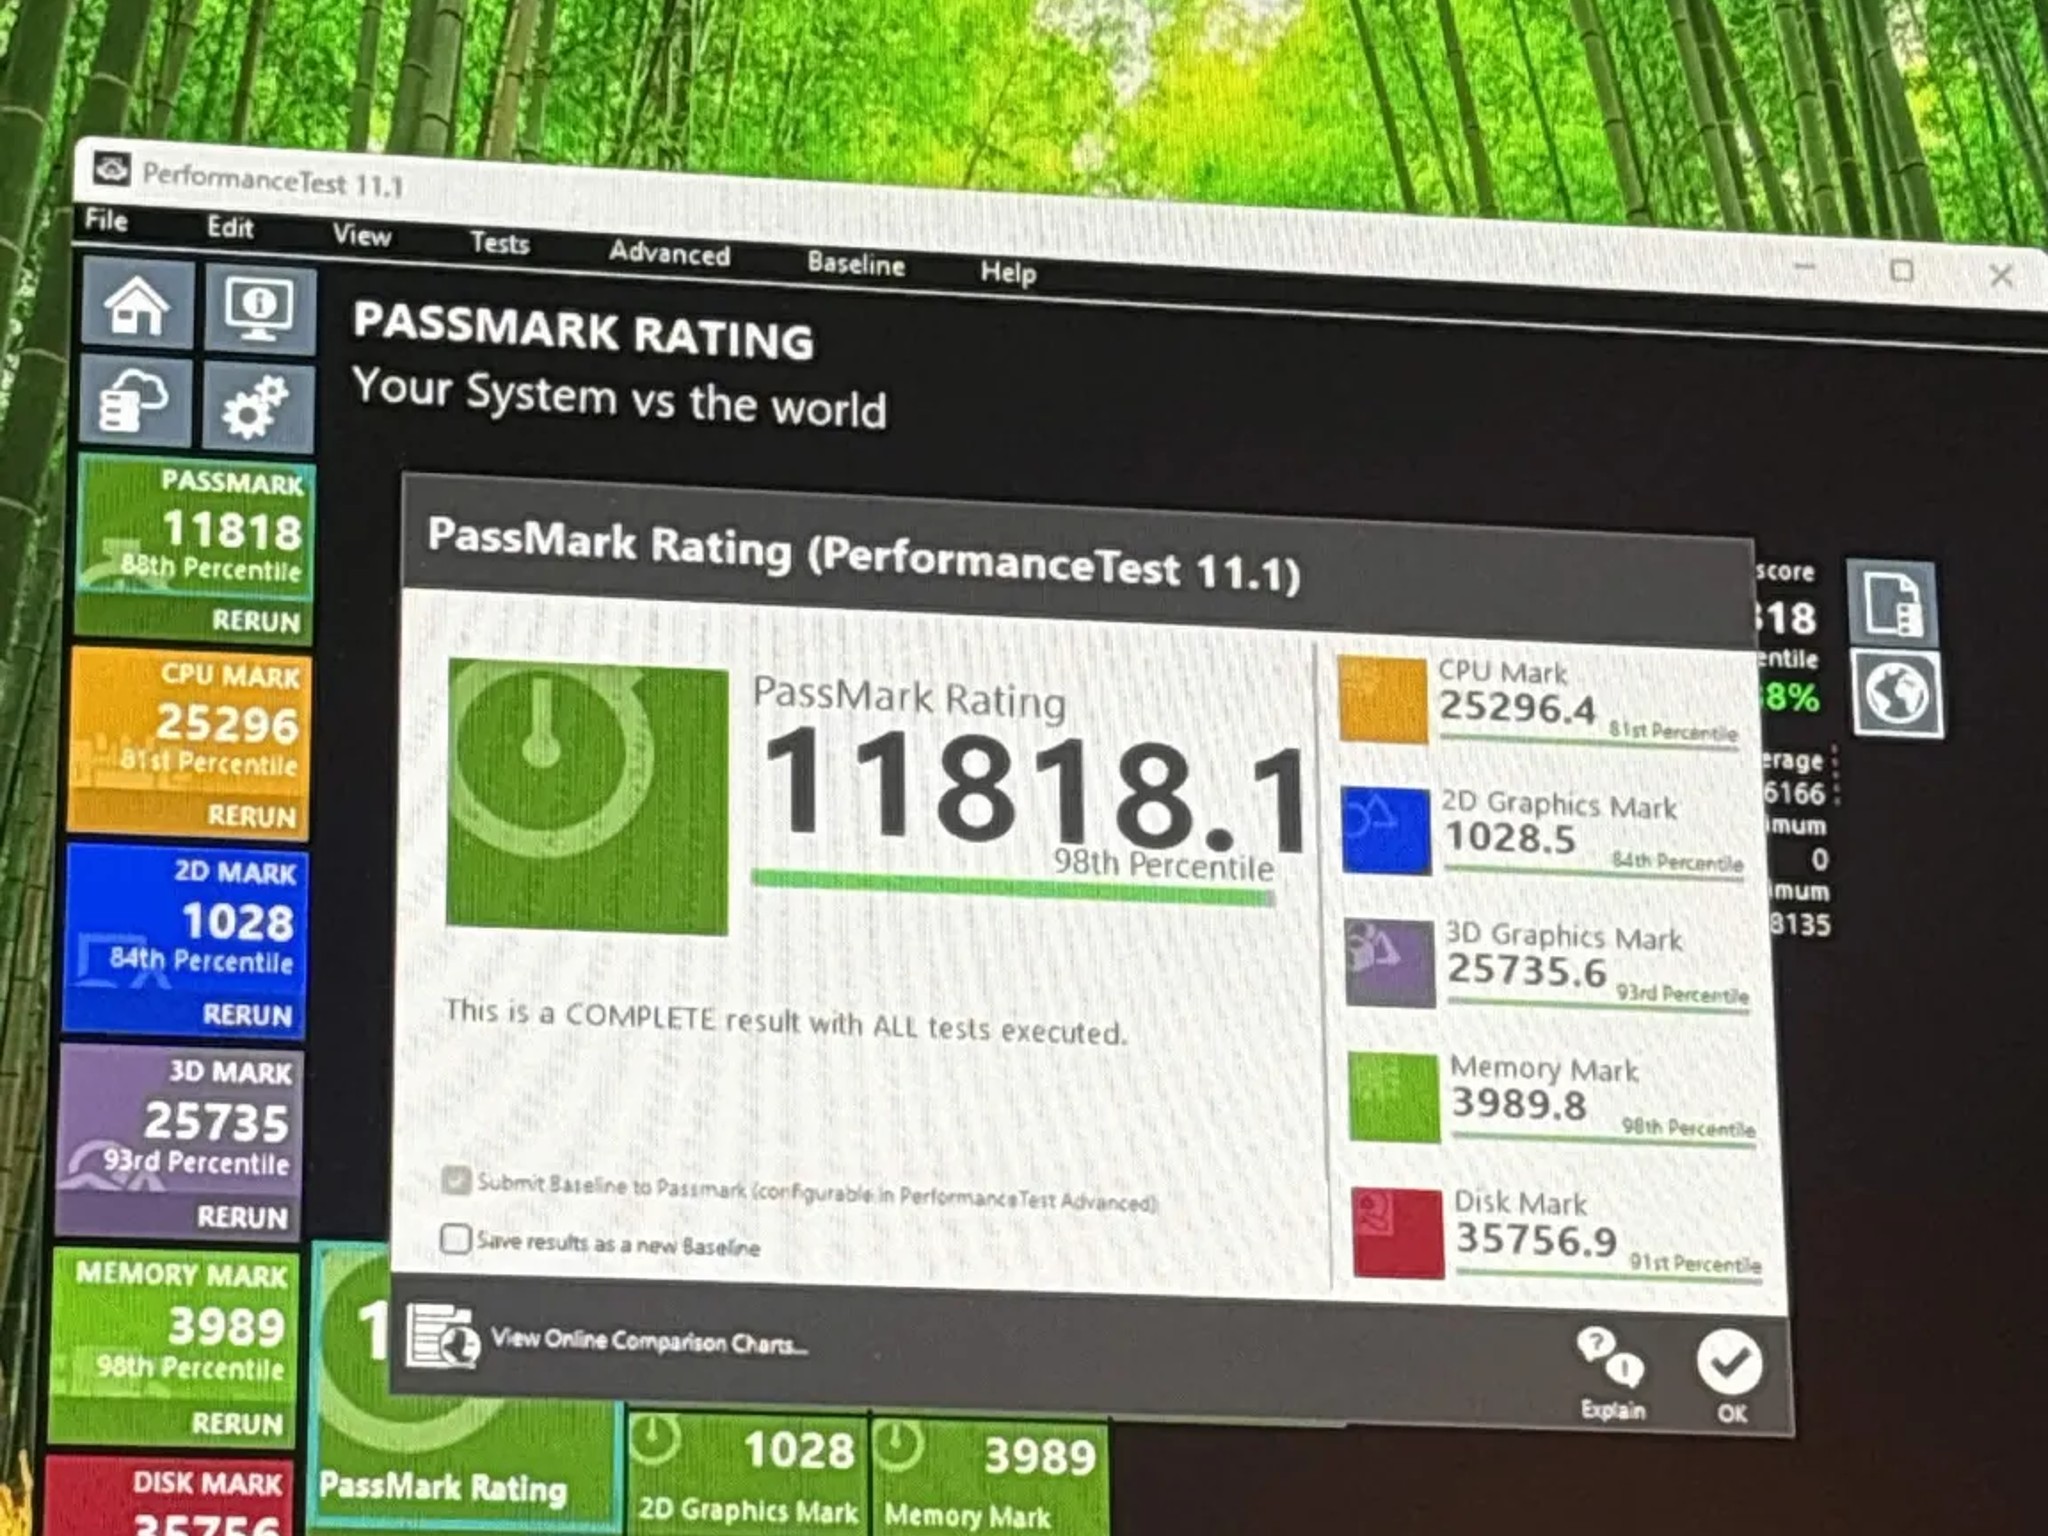
Task: Confirm with the OK checkmark icon
Action: [1729, 1363]
